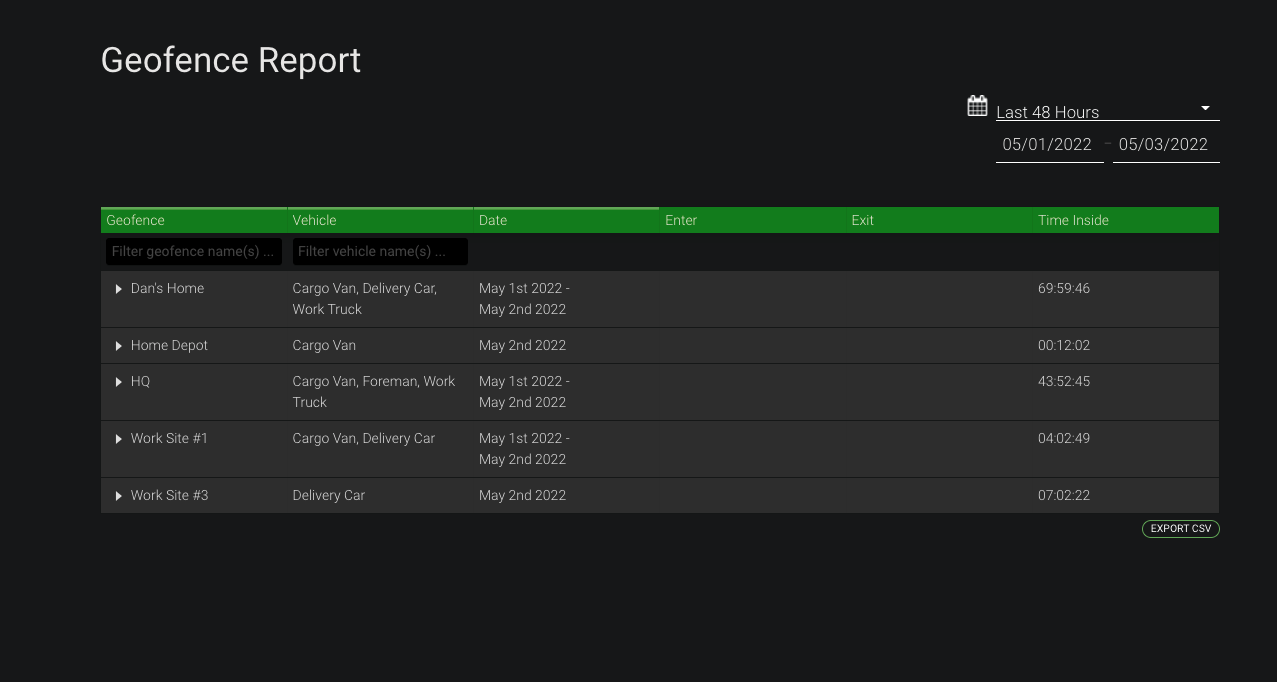Click the calendar icon beside date range
The image size is (1277, 682).
(977, 106)
